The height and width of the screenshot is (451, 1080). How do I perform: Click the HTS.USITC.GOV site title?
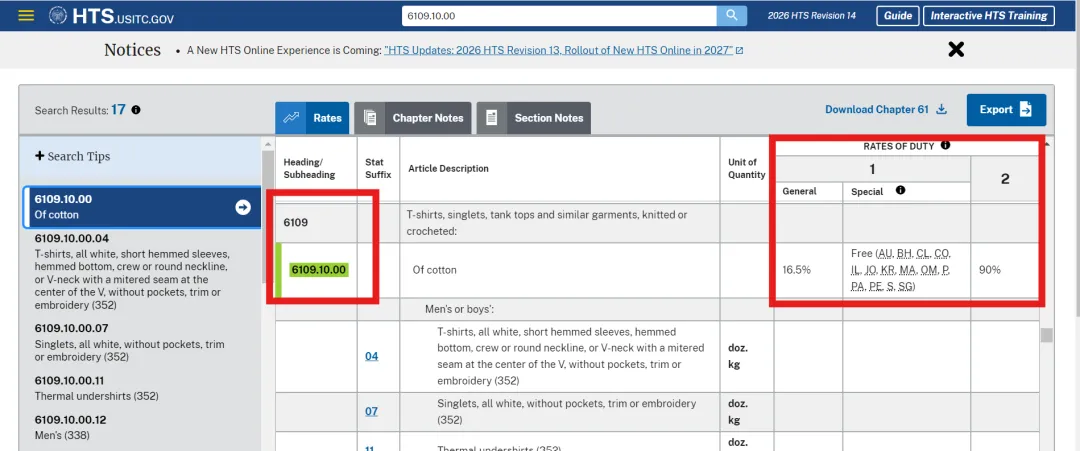tap(123, 16)
